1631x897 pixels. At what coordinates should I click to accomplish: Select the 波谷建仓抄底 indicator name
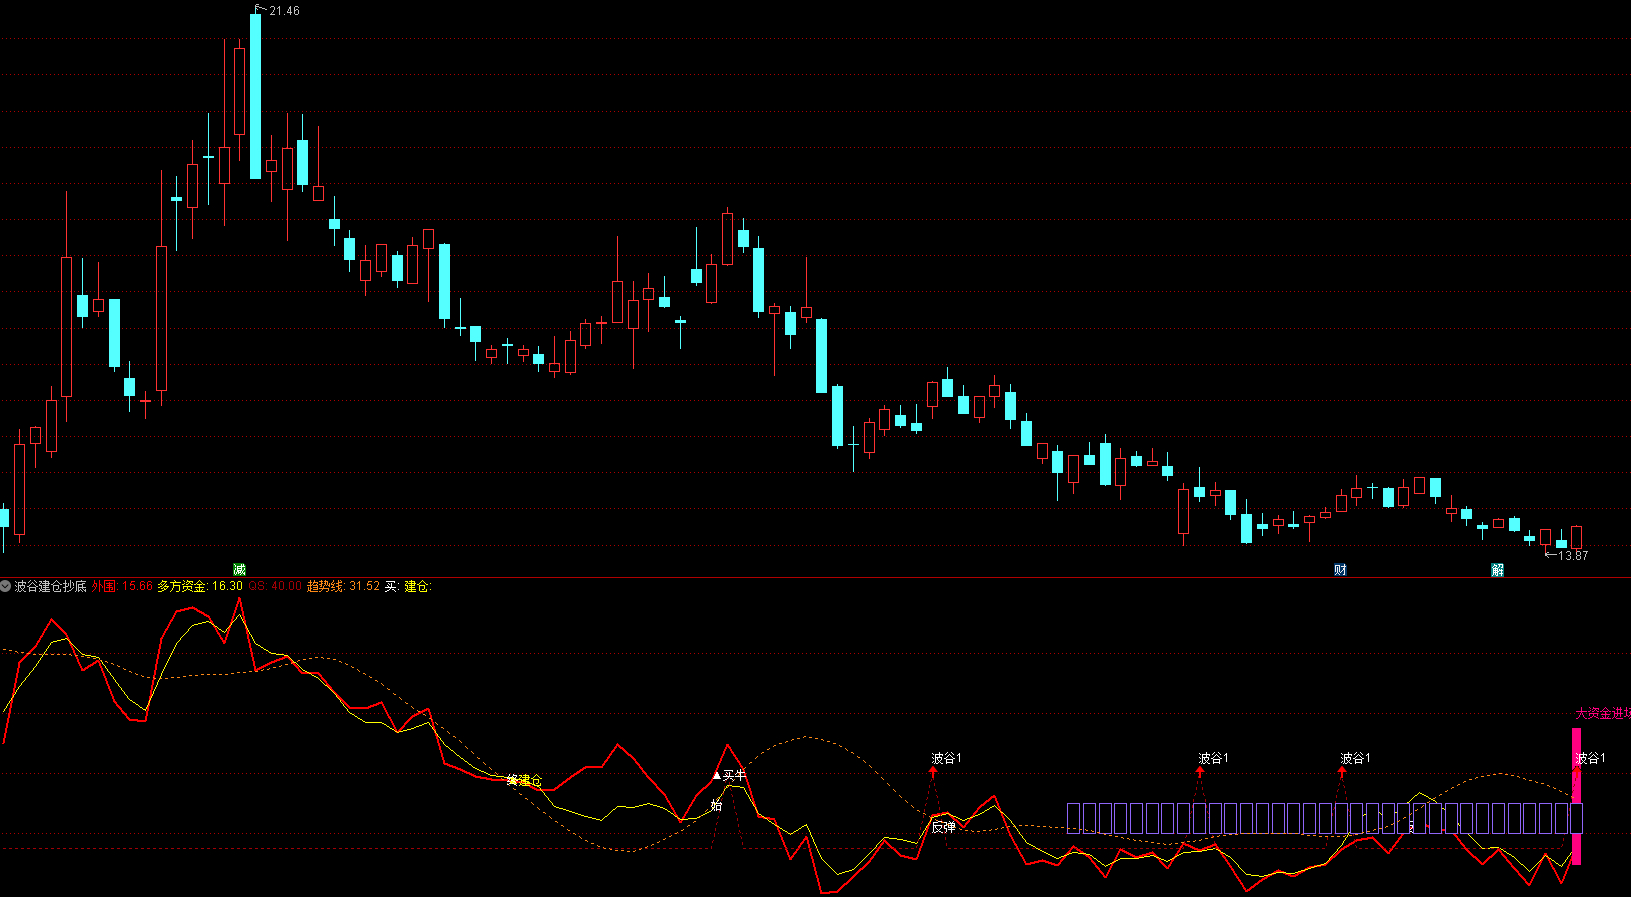(50, 586)
